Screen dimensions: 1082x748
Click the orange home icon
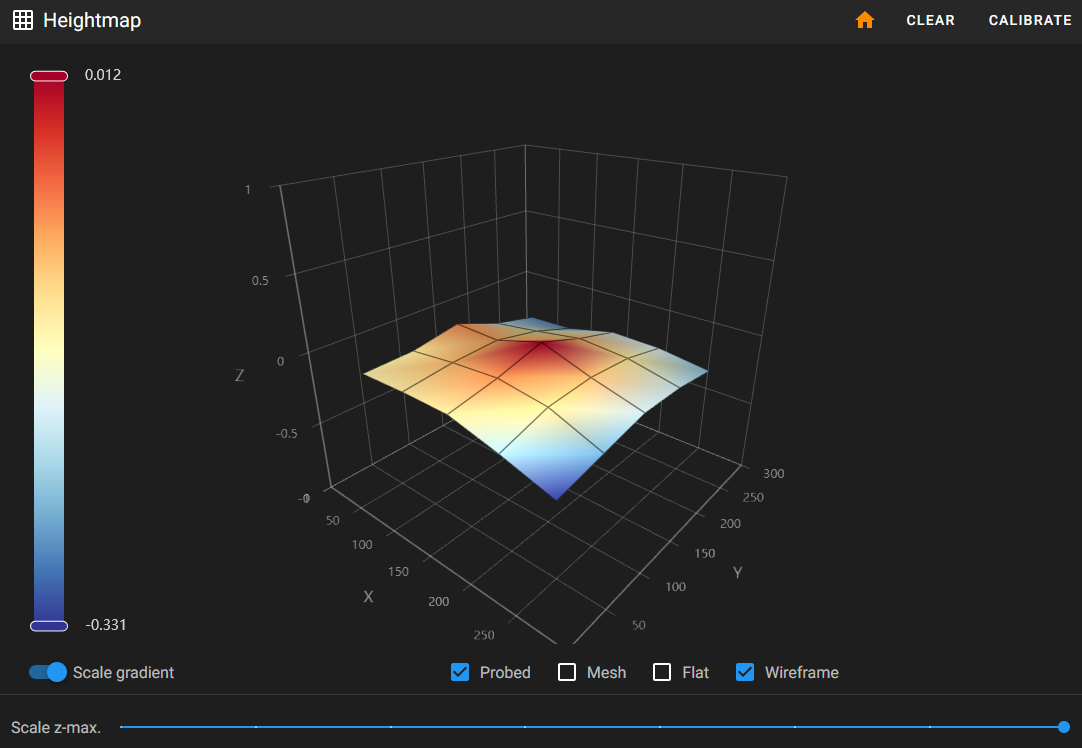tap(865, 20)
